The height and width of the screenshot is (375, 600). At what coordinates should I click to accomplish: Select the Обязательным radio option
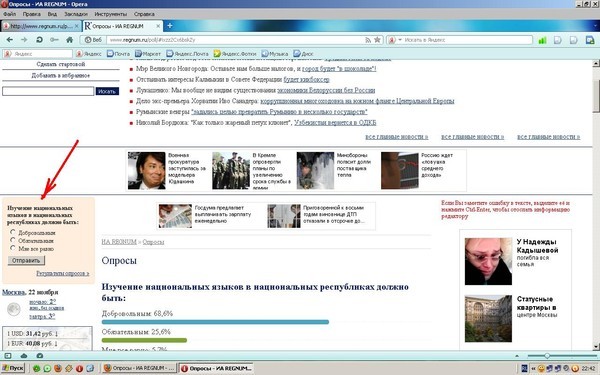[x=13, y=240]
